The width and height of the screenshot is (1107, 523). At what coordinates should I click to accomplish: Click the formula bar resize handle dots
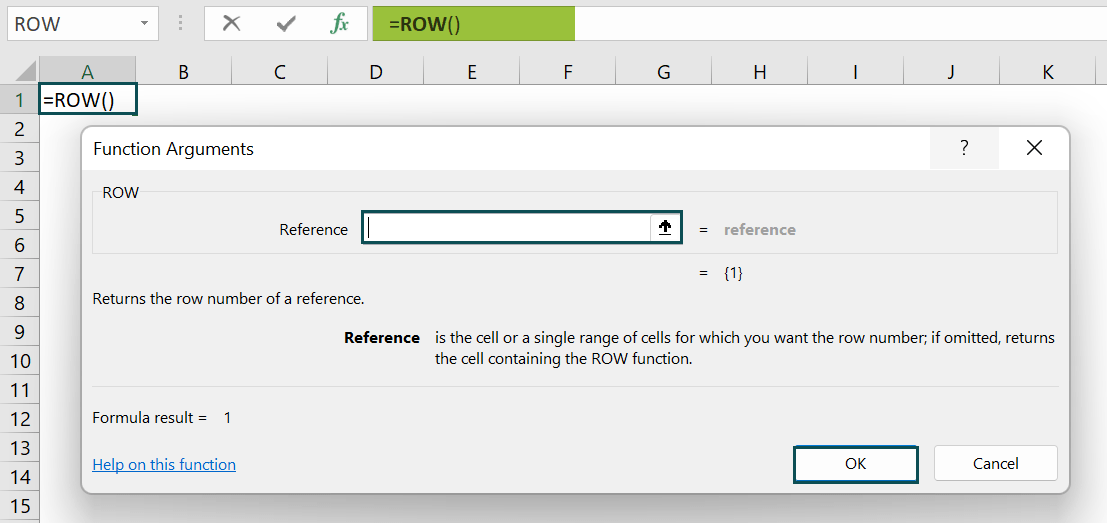click(x=181, y=24)
